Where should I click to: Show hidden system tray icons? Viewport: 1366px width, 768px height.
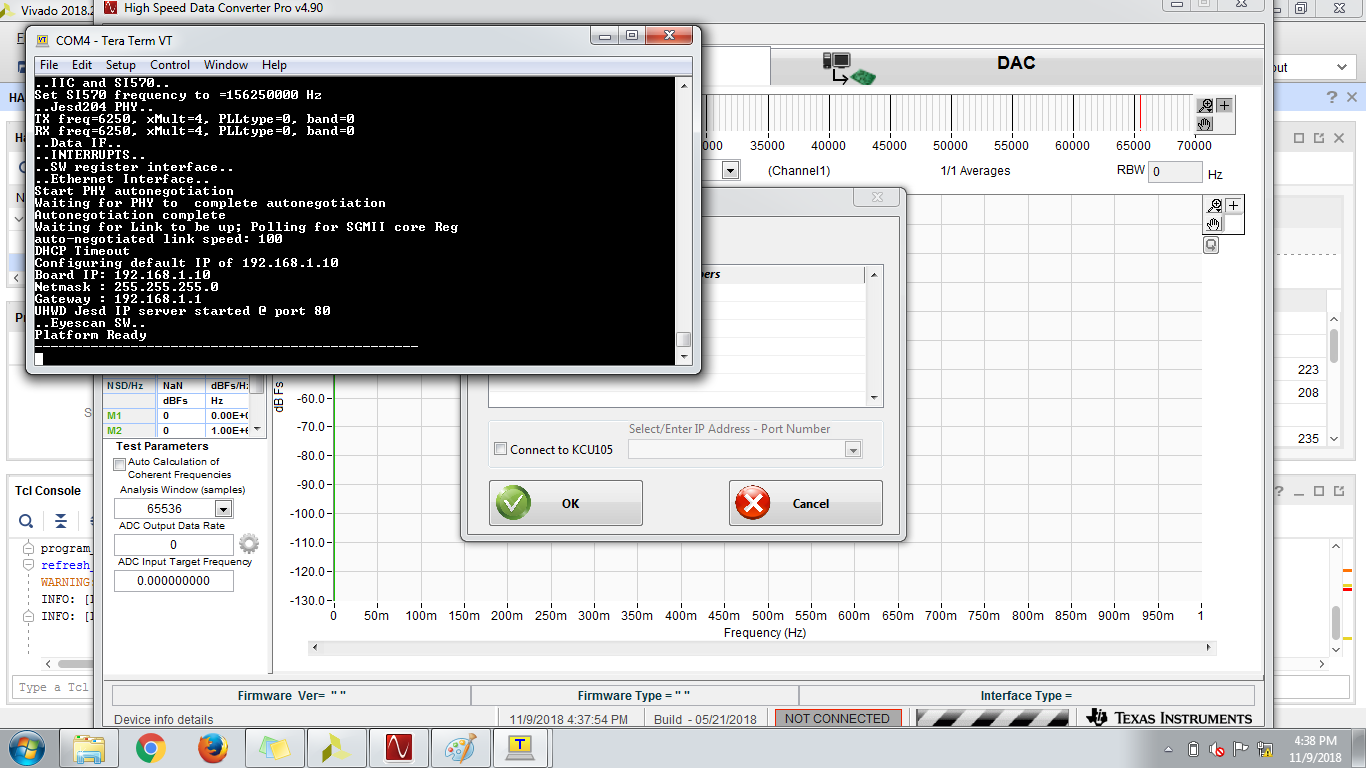[x=1169, y=749]
